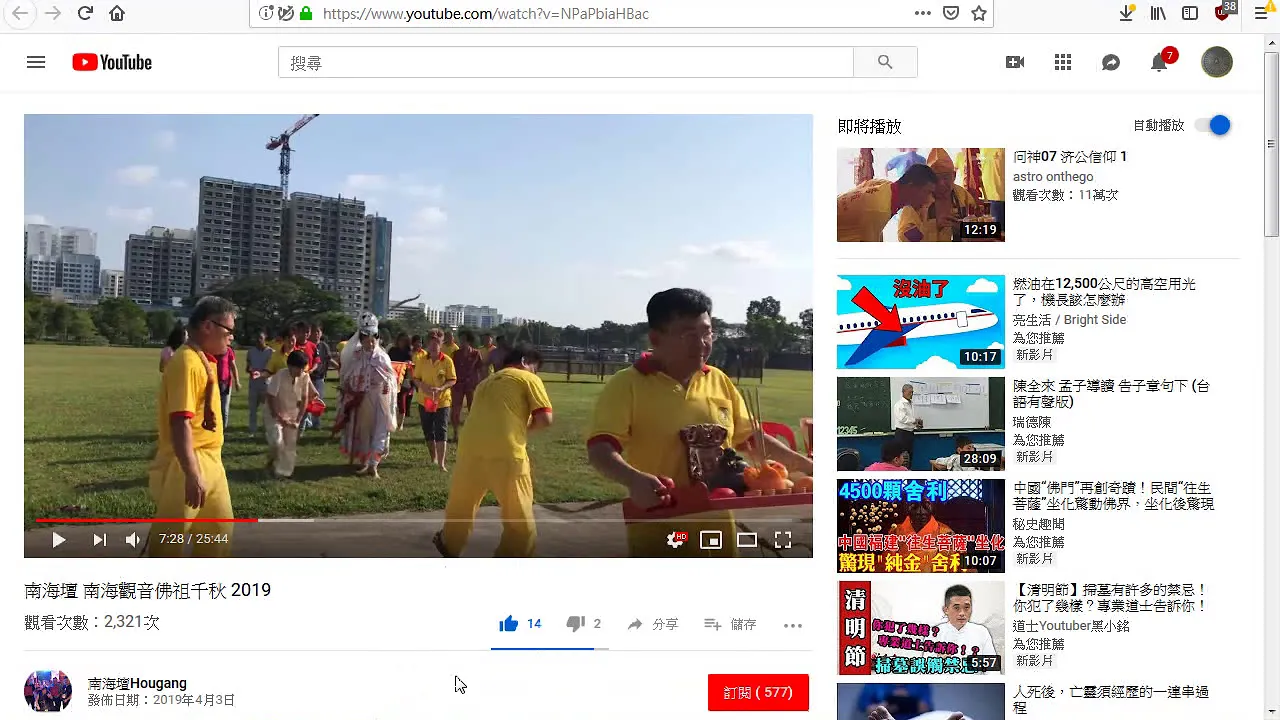Reload the page in browser
This screenshot has width=1280, height=720.
[85, 13]
